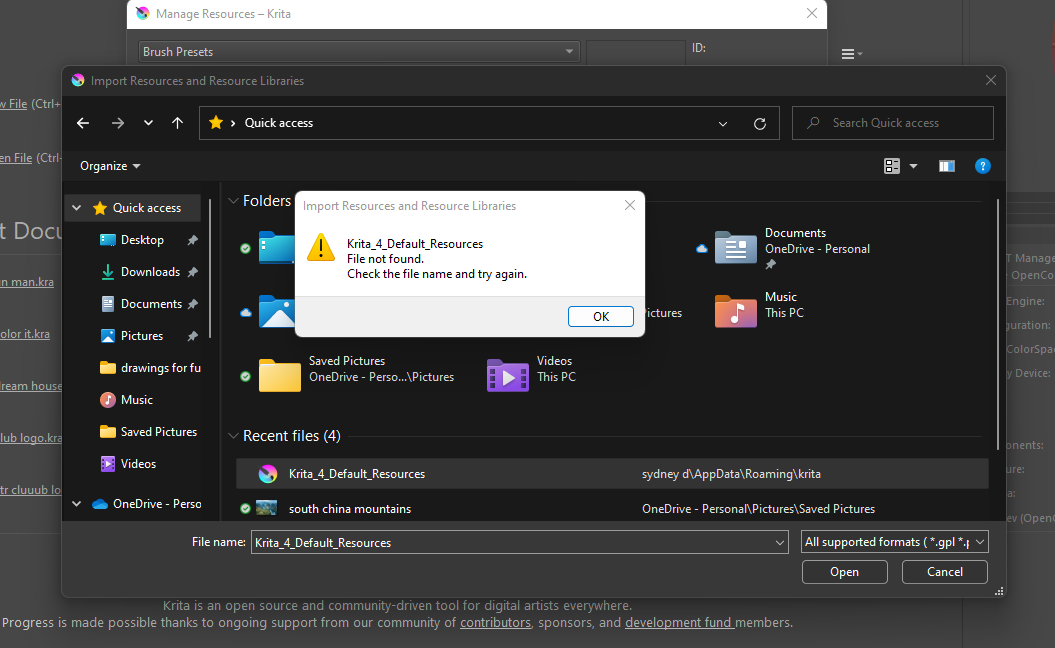Select the Saved Pictures folder thumbnail
The height and width of the screenshot is (648, 1055).
coord(279,375)
